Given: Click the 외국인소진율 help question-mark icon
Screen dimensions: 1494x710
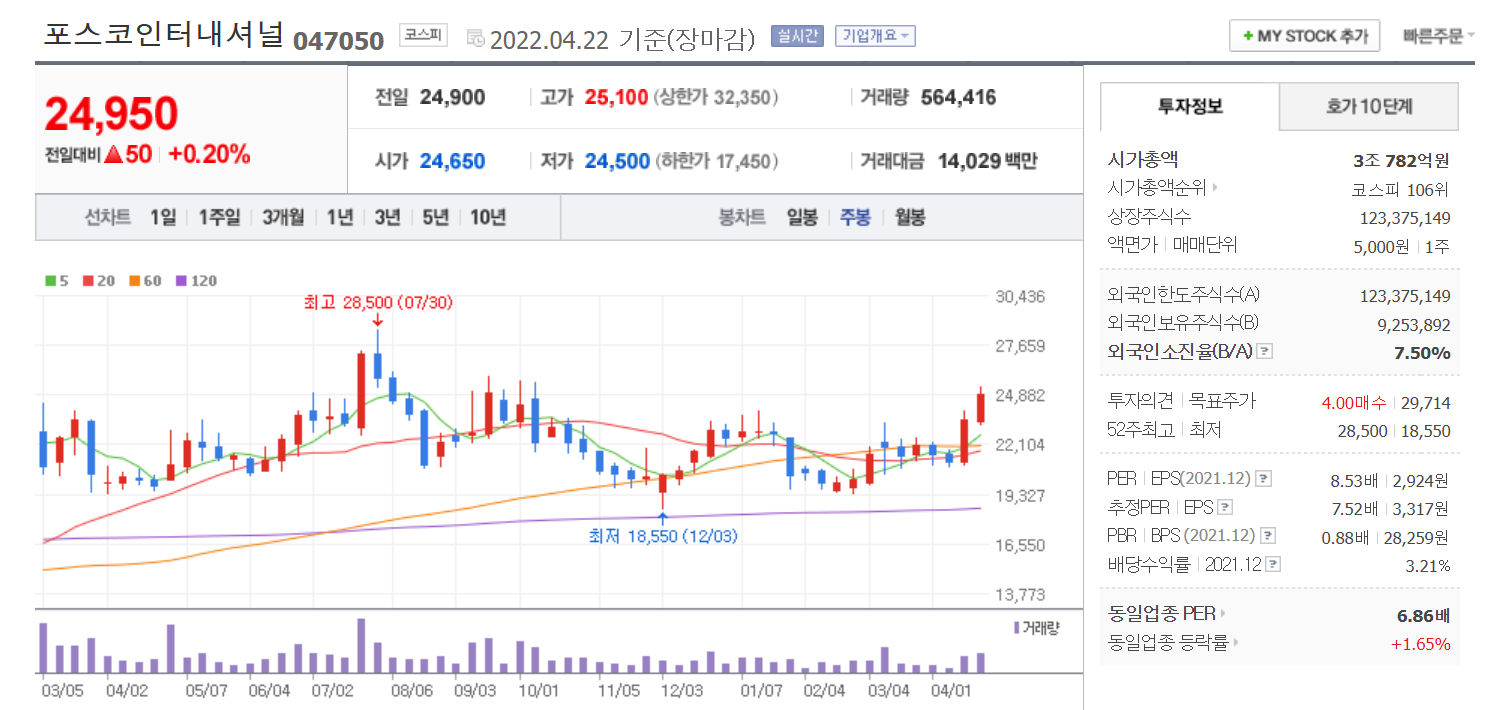Looking at the screenshot, I should tap(1265, 351).
